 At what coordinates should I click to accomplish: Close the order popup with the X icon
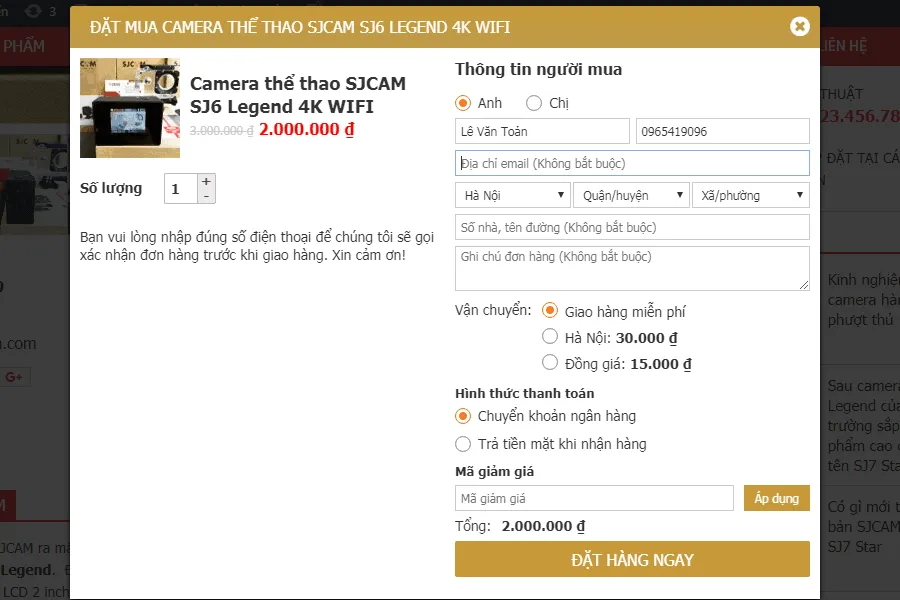[798, 27]
